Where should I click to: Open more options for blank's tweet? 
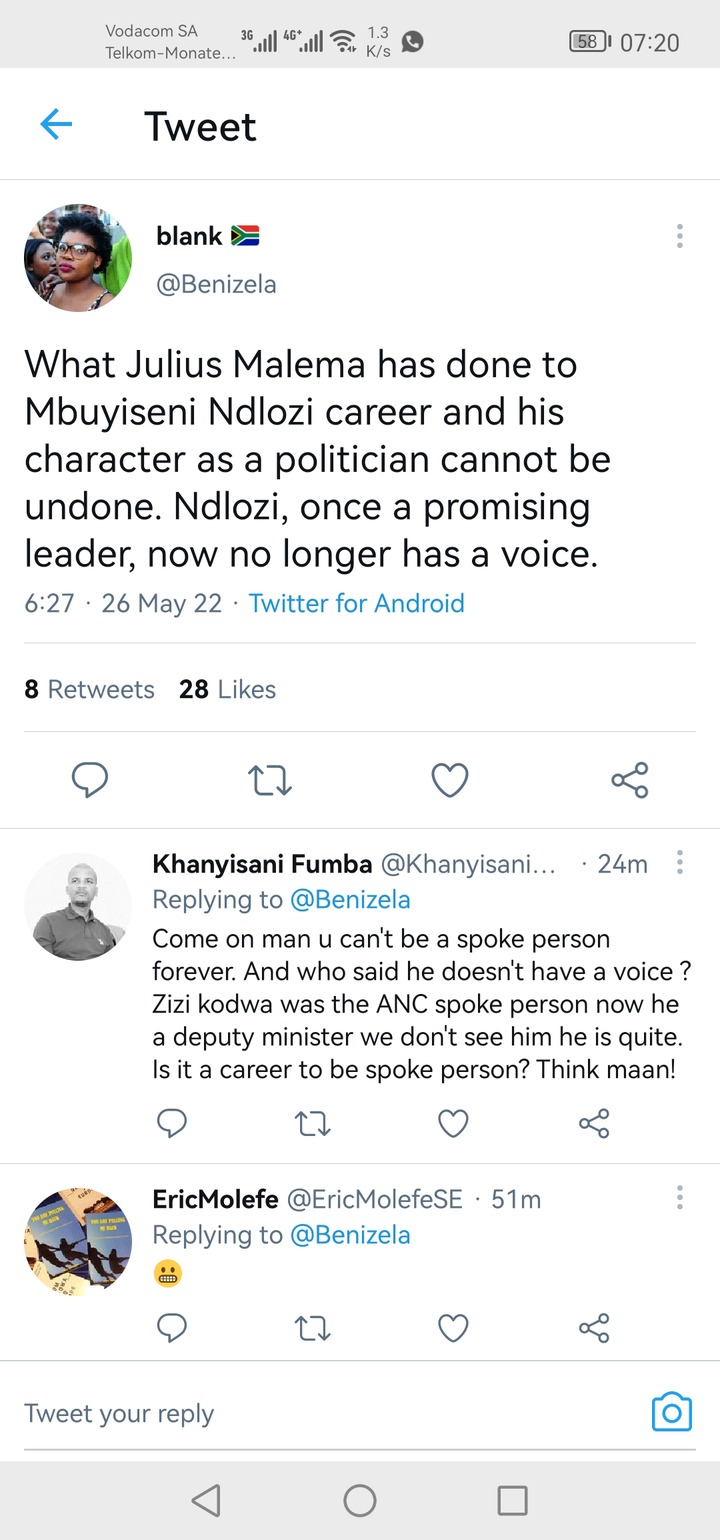coord(679,236)
